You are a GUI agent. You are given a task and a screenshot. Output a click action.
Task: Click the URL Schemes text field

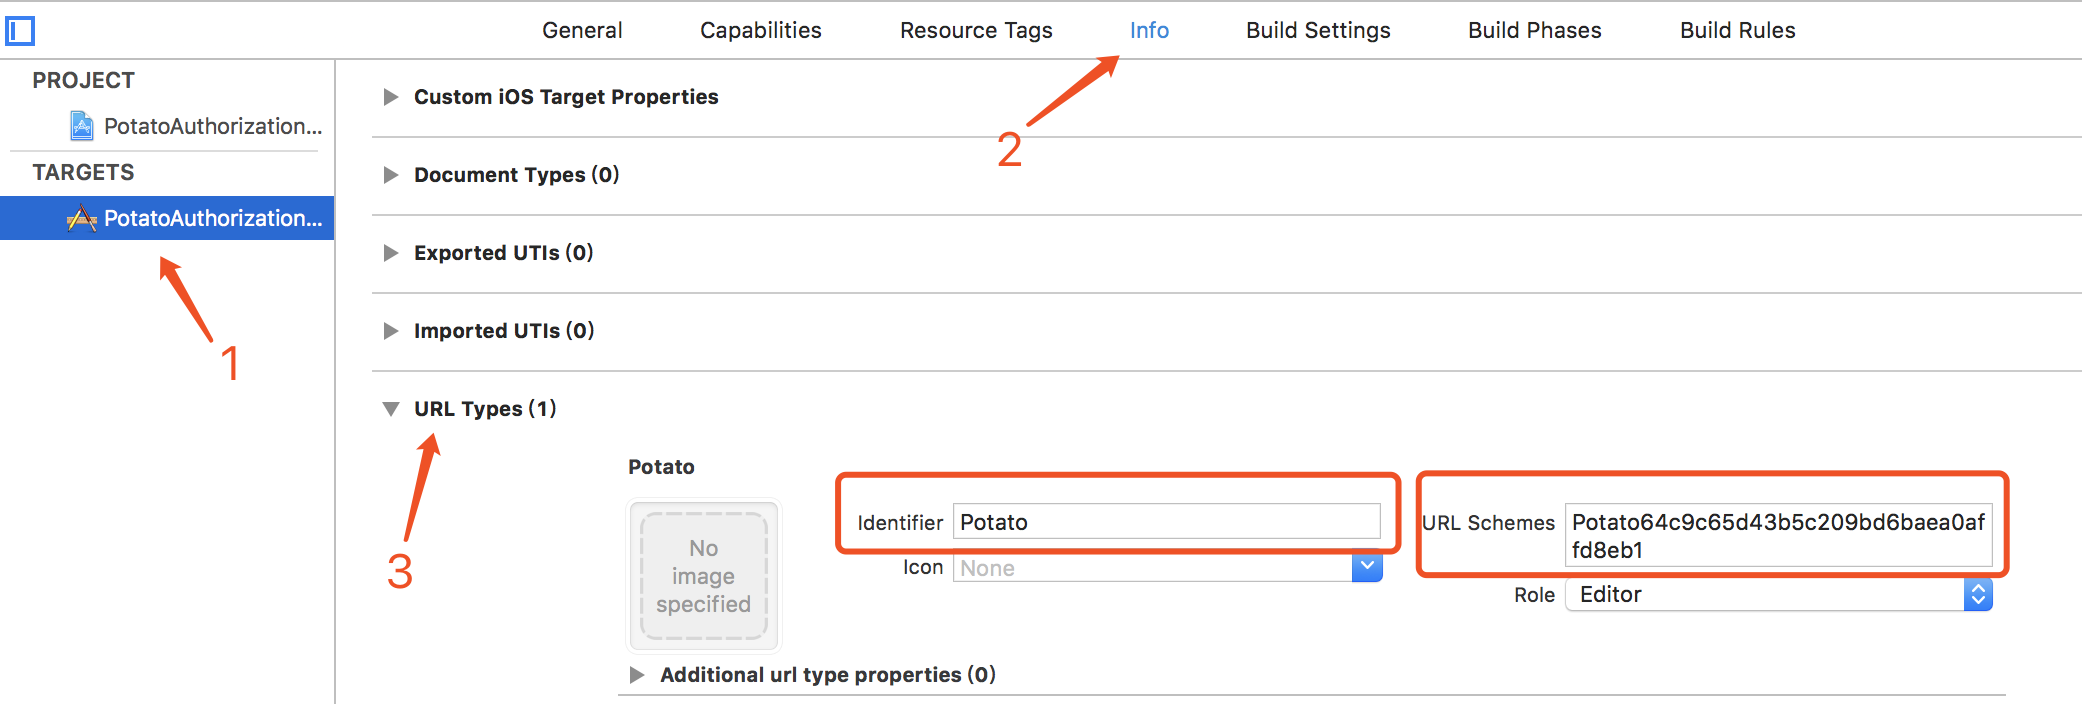point(1777,535)
